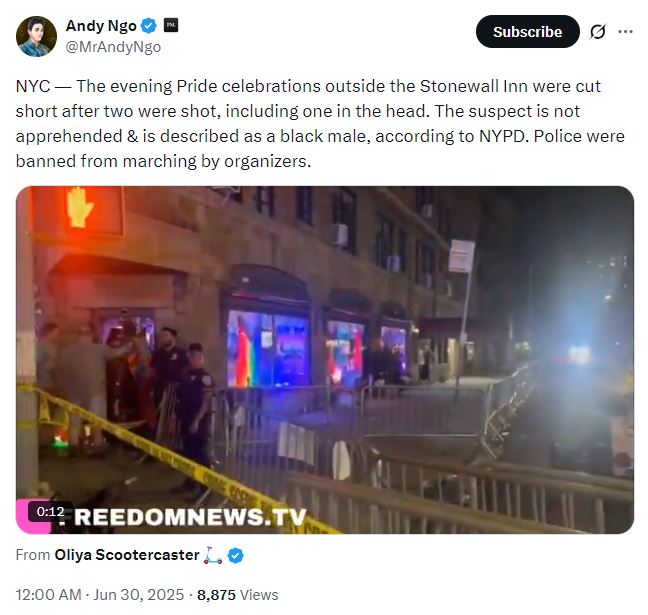This screenshot has height=615, width=648.
Task: Click the rainbow flag window in the video
Action: click(x=267, y=349)
